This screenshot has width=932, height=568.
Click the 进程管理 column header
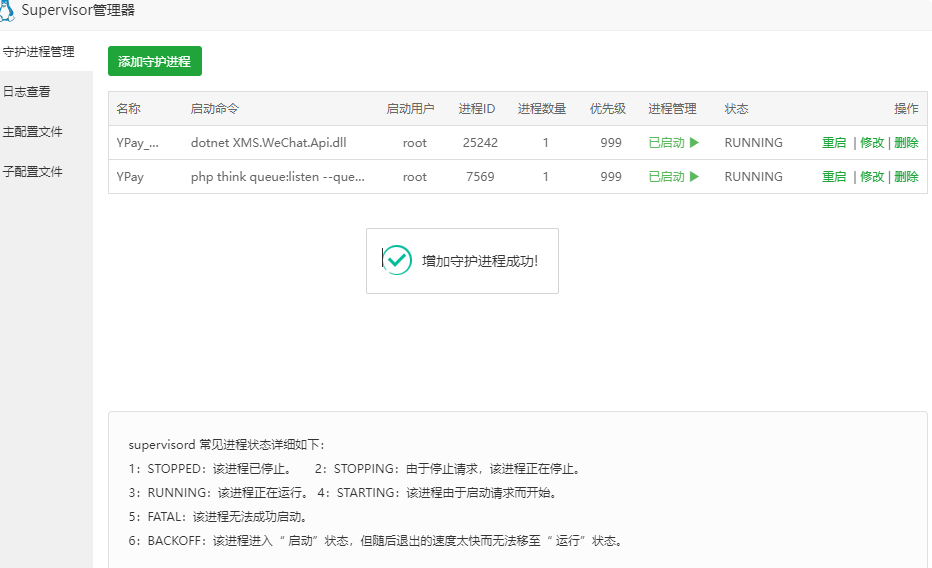(672, 109)
